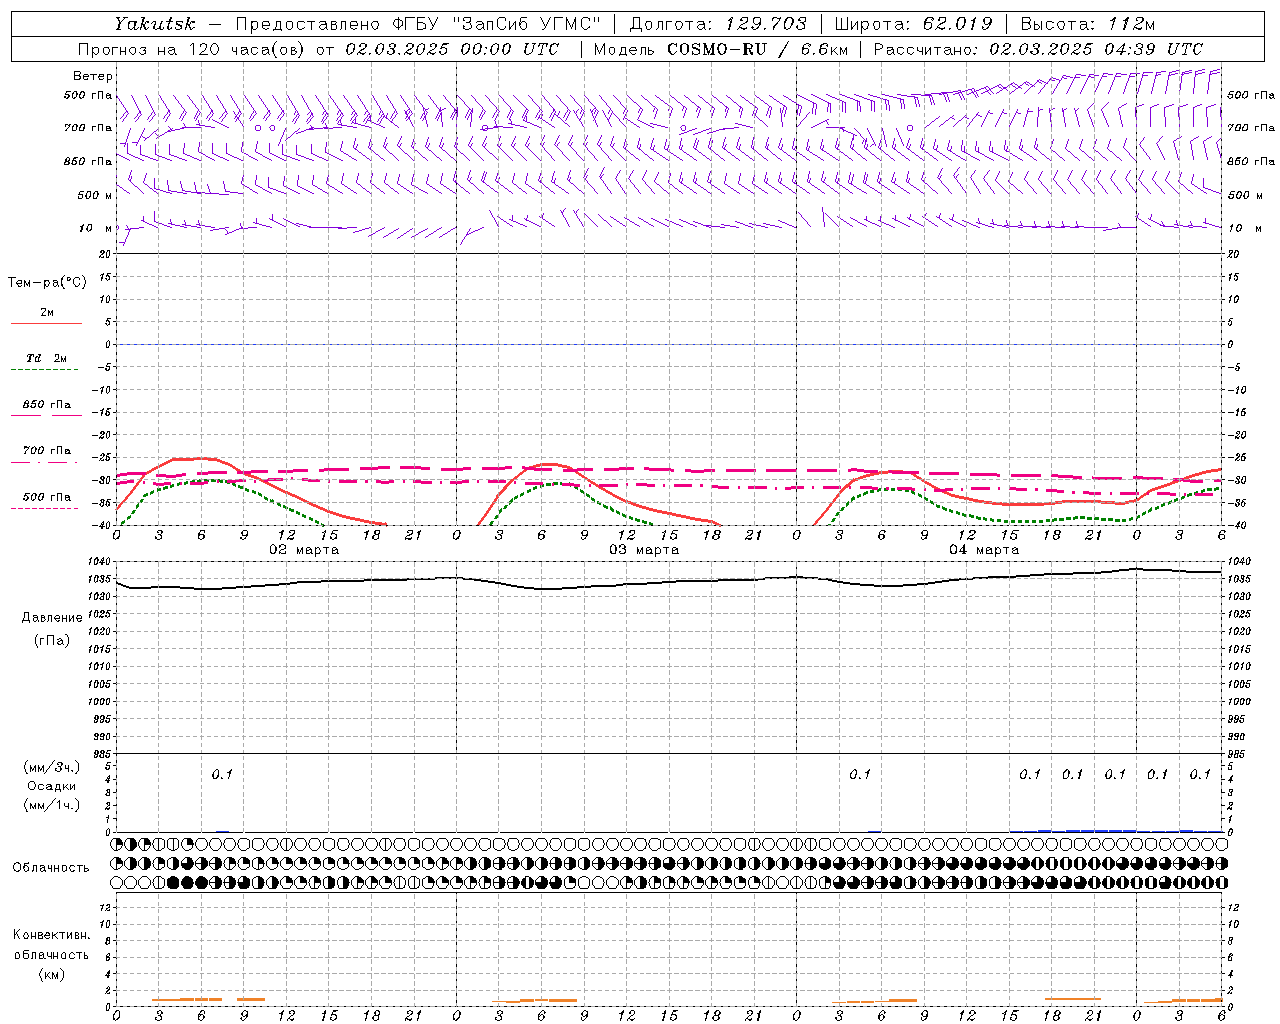
Task: Click the '500 м' wind level label beside Ветер
Action: click(94, 195)
